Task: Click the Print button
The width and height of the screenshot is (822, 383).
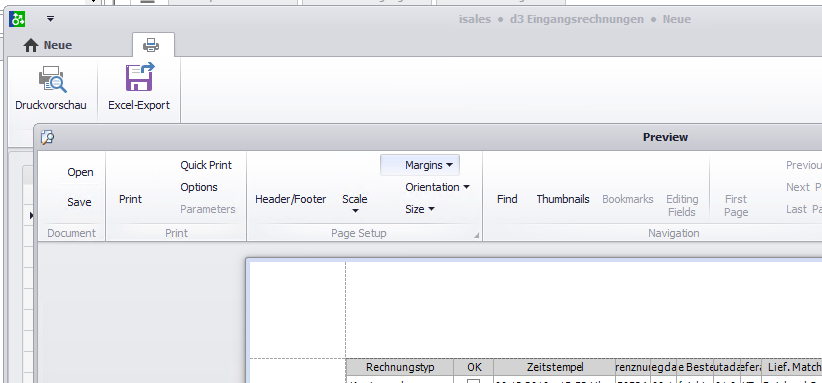Action: pyautogui.click(x=130, y=199)
